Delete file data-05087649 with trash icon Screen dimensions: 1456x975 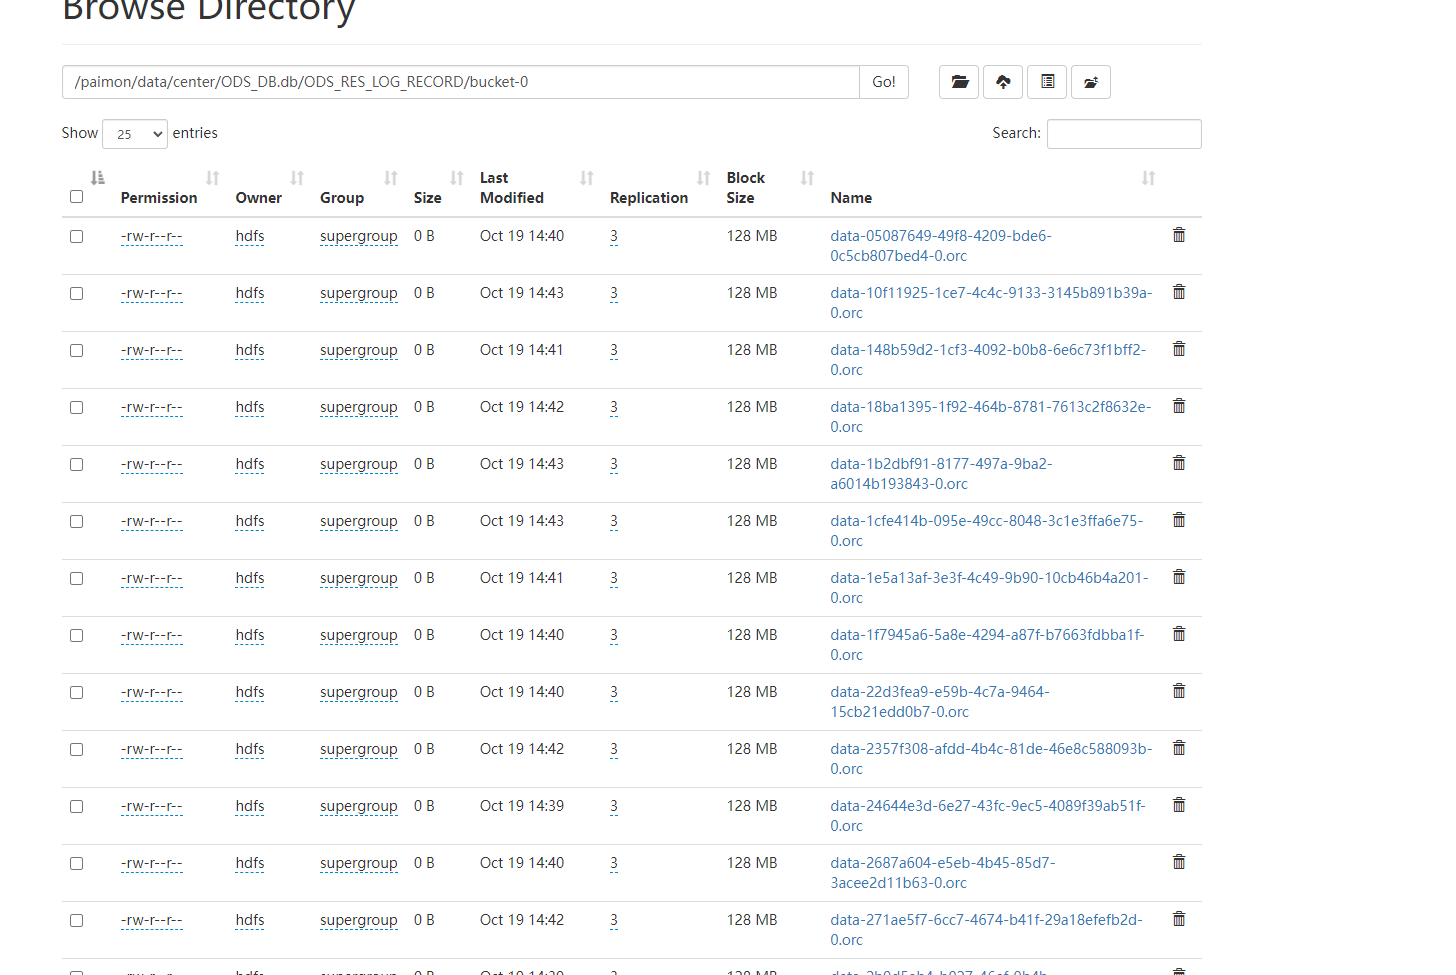click(1179, 235)
